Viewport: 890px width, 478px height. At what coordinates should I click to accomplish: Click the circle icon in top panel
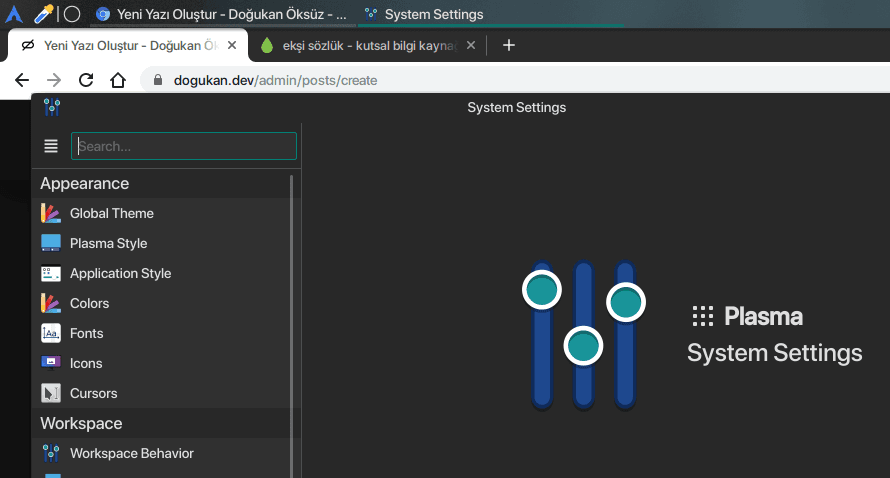coord(72,14)
